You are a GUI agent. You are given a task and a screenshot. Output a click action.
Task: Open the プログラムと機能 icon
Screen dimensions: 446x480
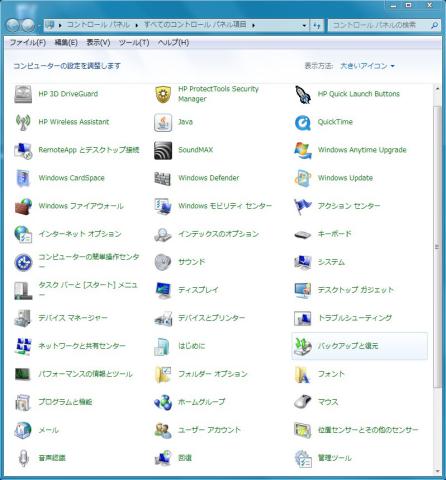[x=23, y=402]
